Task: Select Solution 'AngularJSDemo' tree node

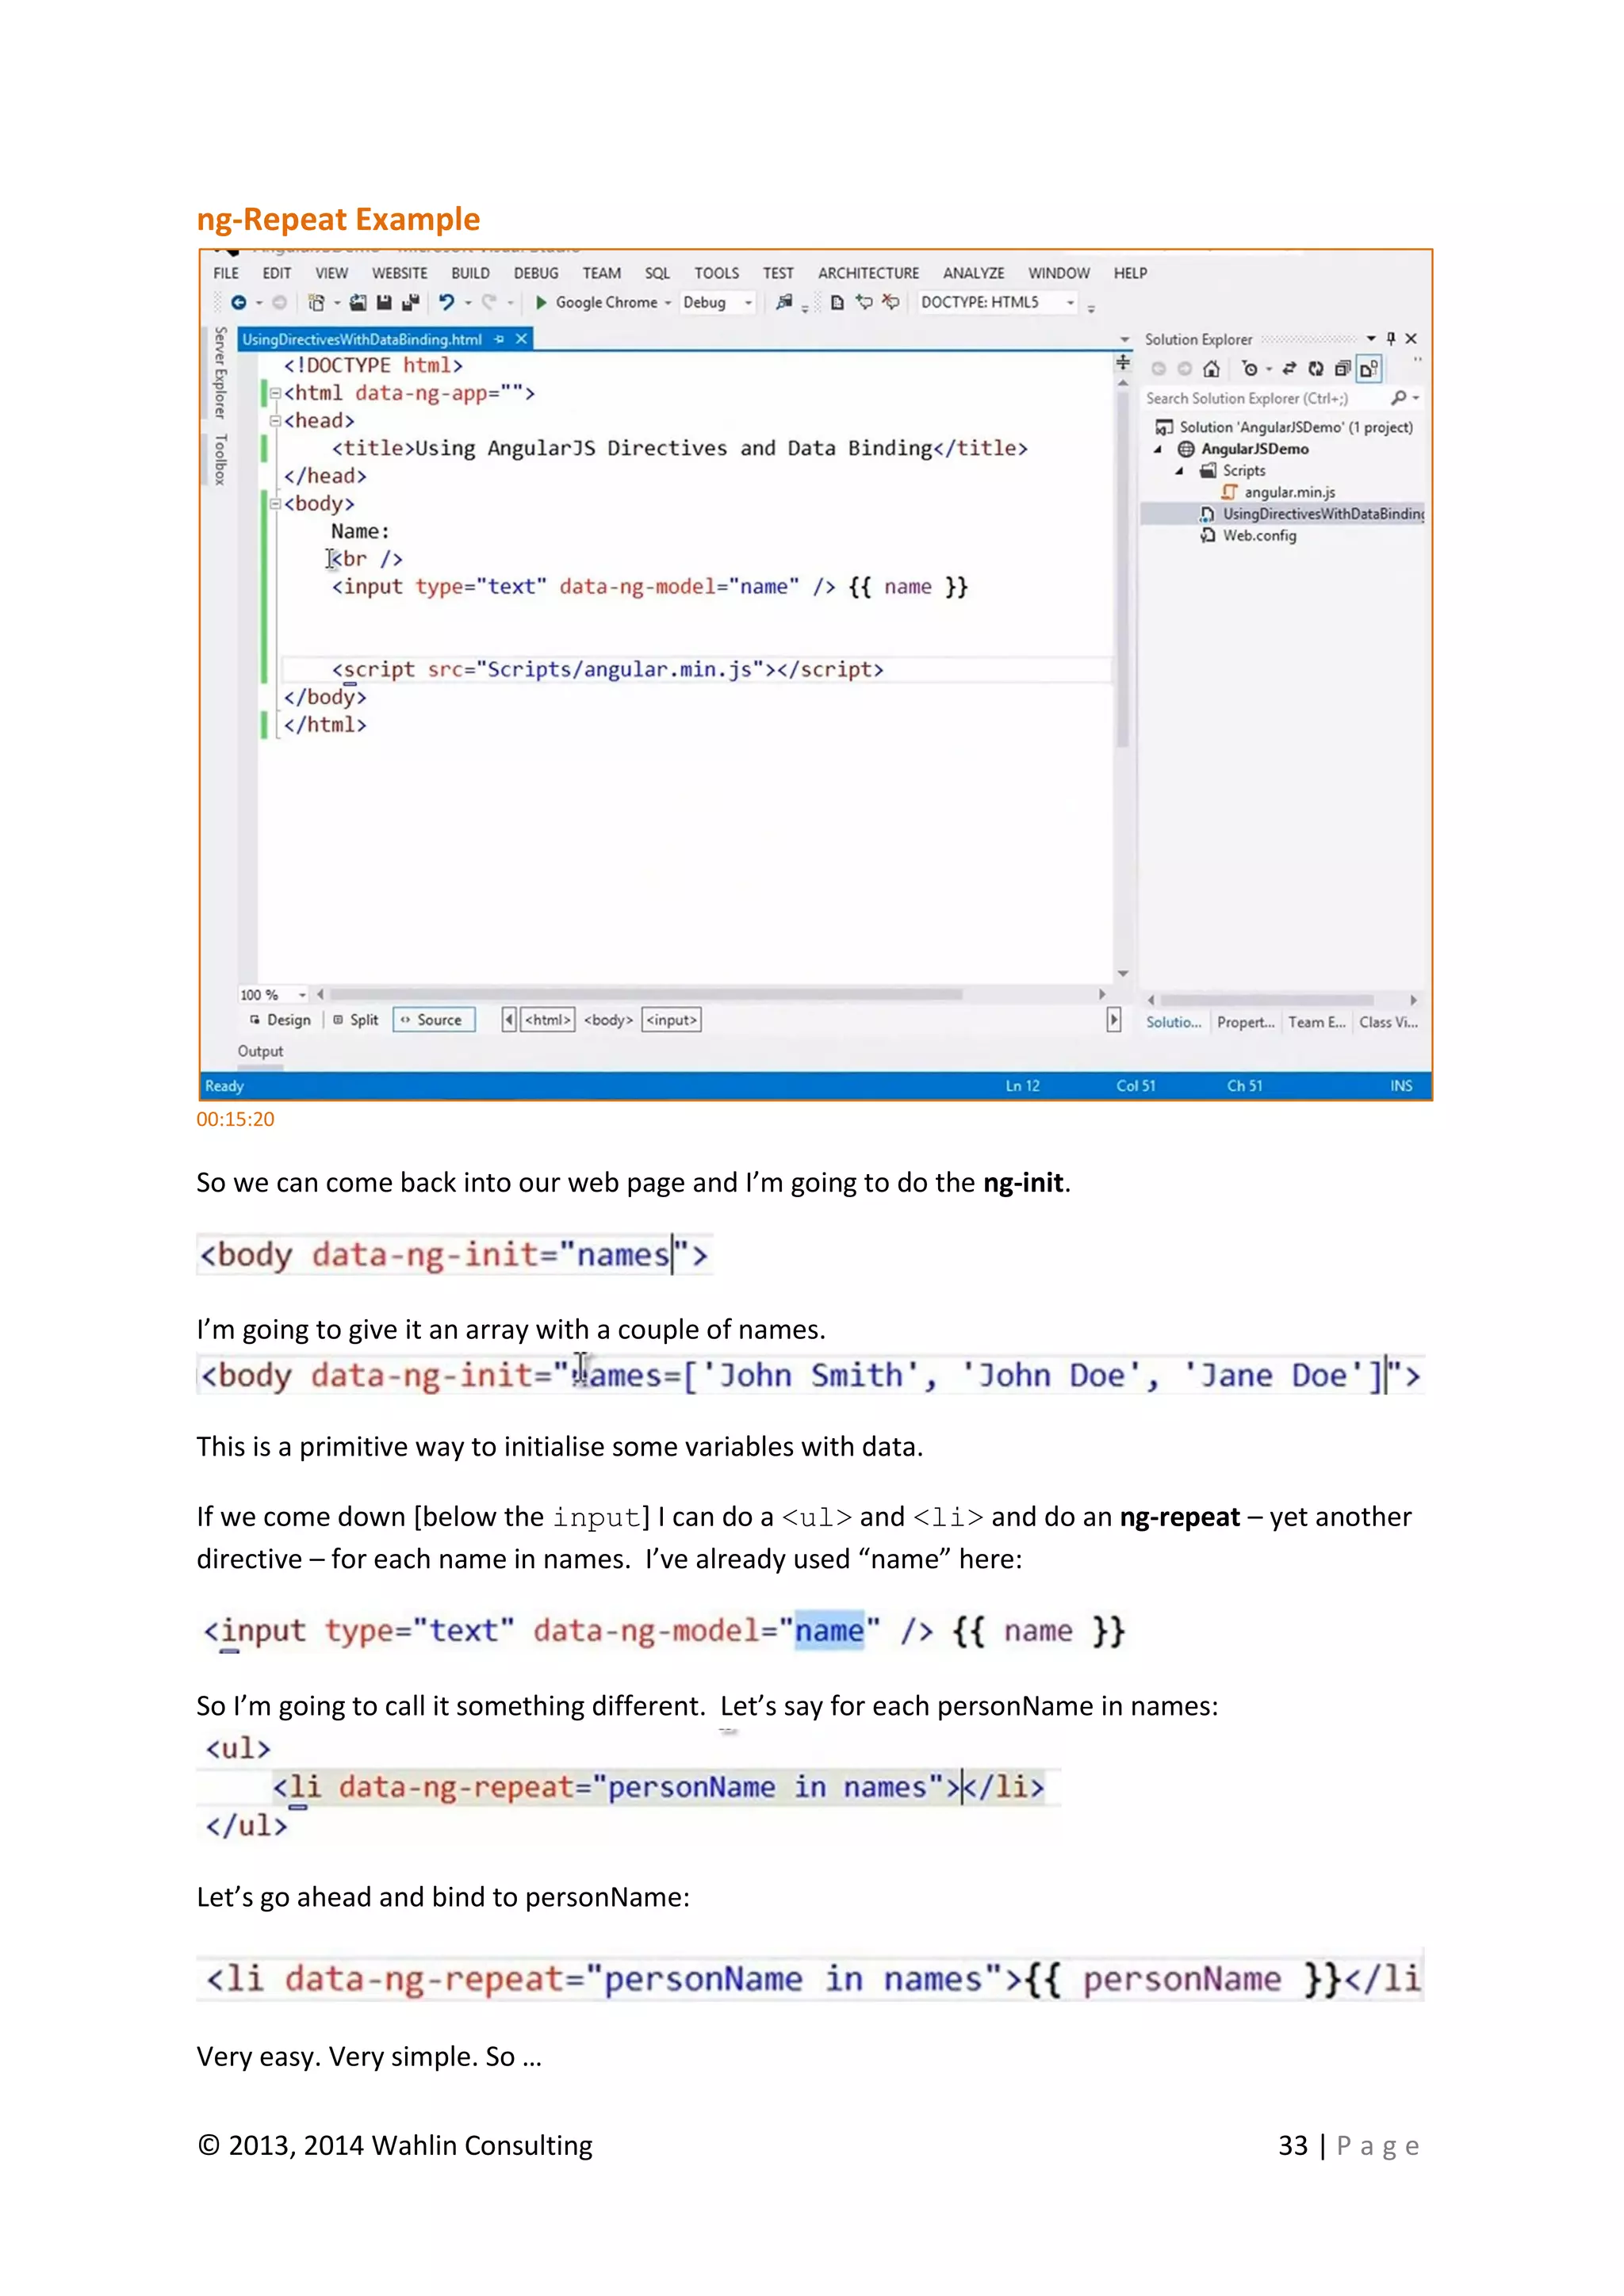Action: (1284, 427)
